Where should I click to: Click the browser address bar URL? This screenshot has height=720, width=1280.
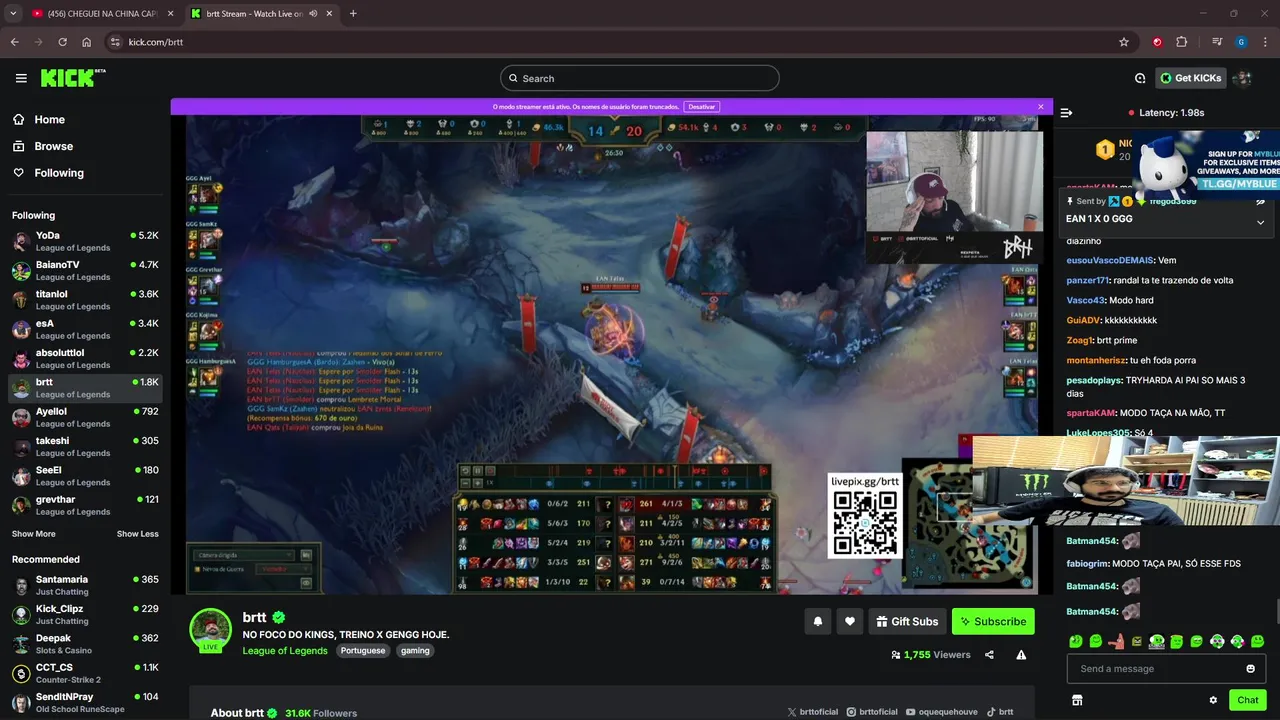pyautogui.click(x=156, y=42)
